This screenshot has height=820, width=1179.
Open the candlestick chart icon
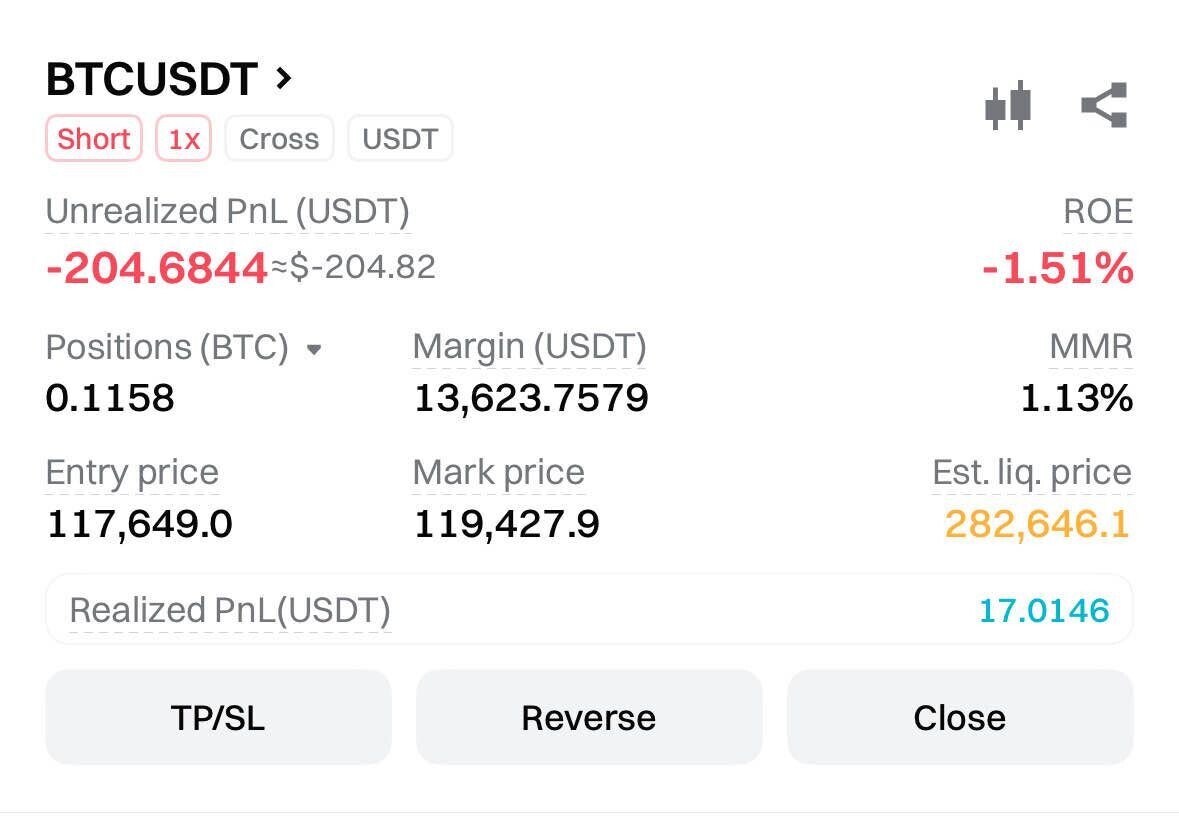[x=1007, y=105]
